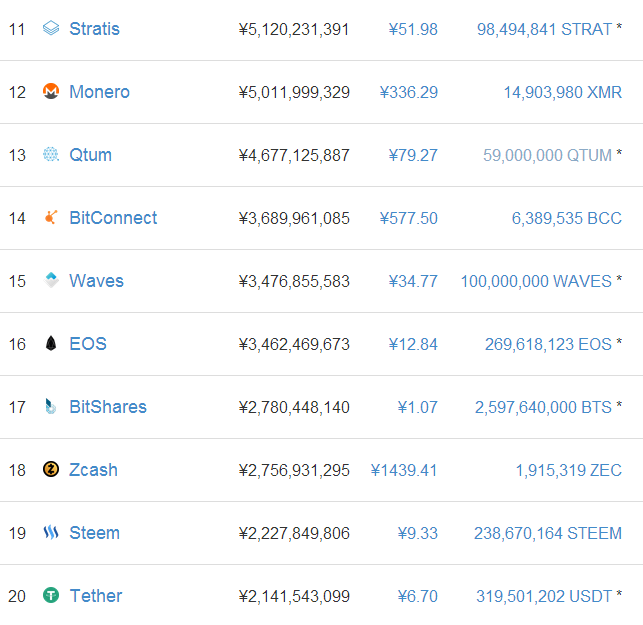Click rank number 18

pos(17,470)
